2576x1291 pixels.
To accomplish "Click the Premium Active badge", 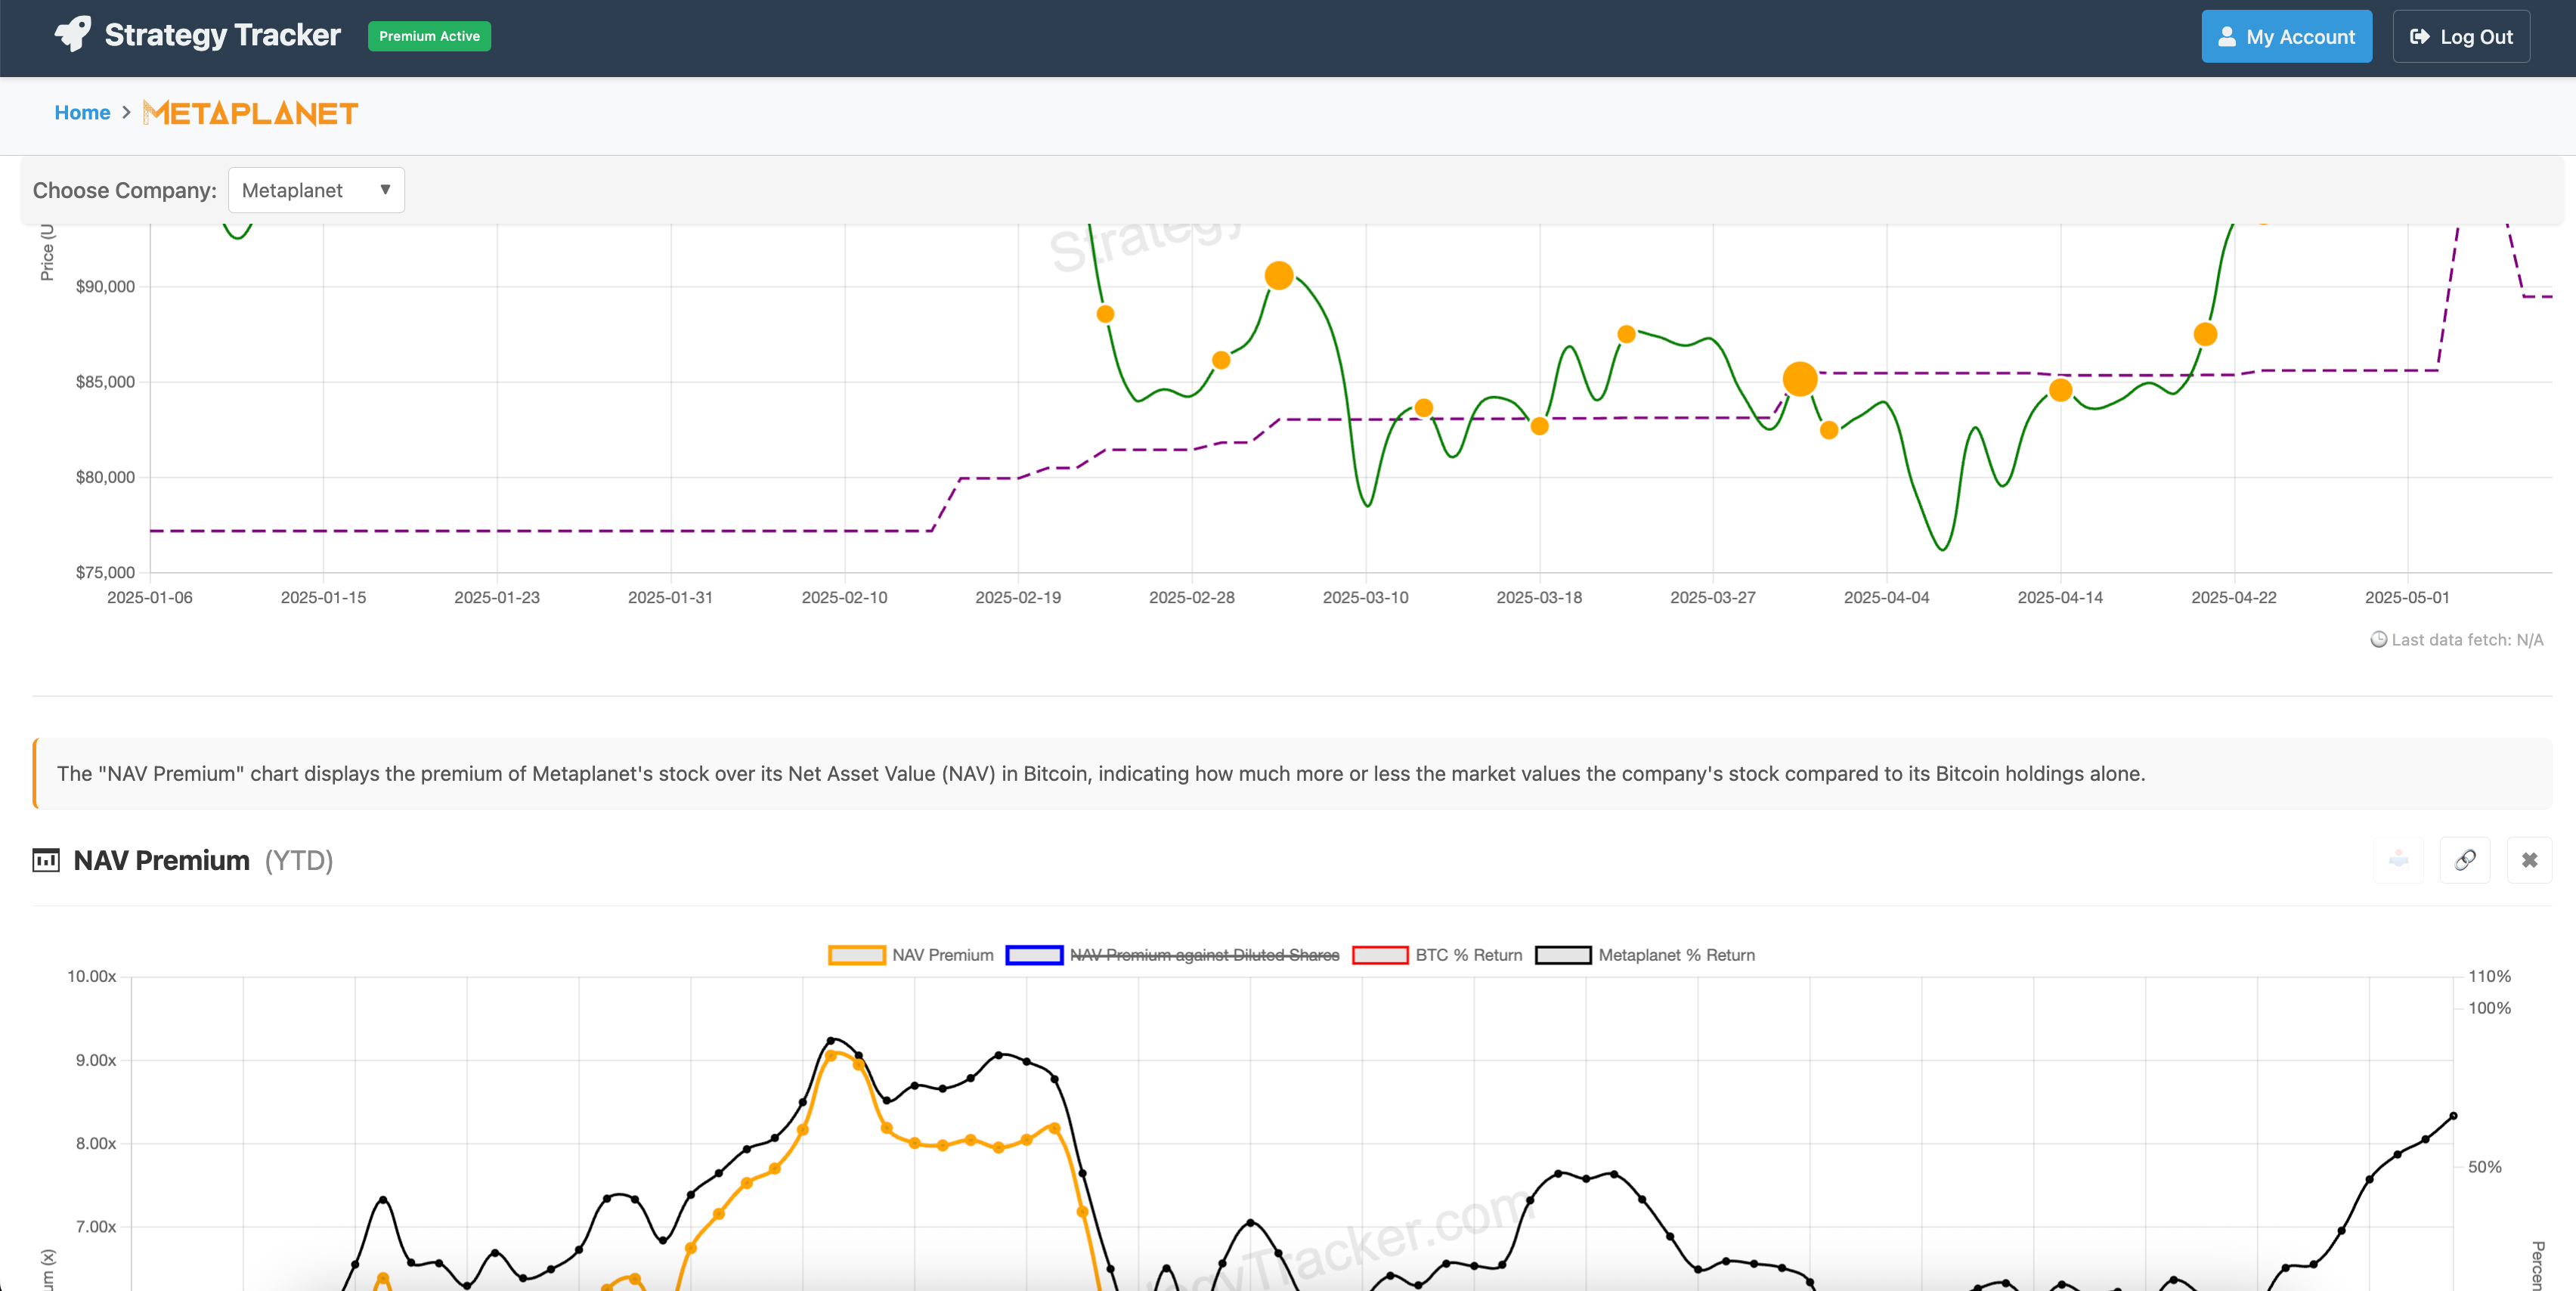I will pos(429,36).
